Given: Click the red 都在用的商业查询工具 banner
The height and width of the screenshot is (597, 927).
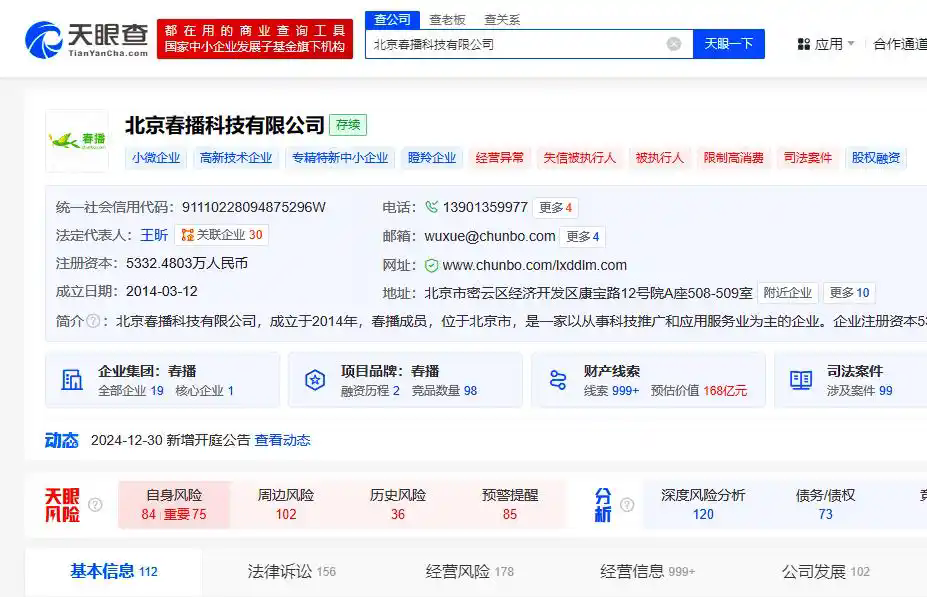Looking at the screenshot, I should 255,39.
